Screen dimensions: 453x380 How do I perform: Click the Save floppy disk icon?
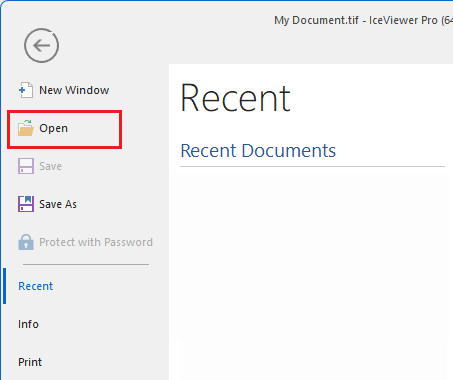click(26, 166)
